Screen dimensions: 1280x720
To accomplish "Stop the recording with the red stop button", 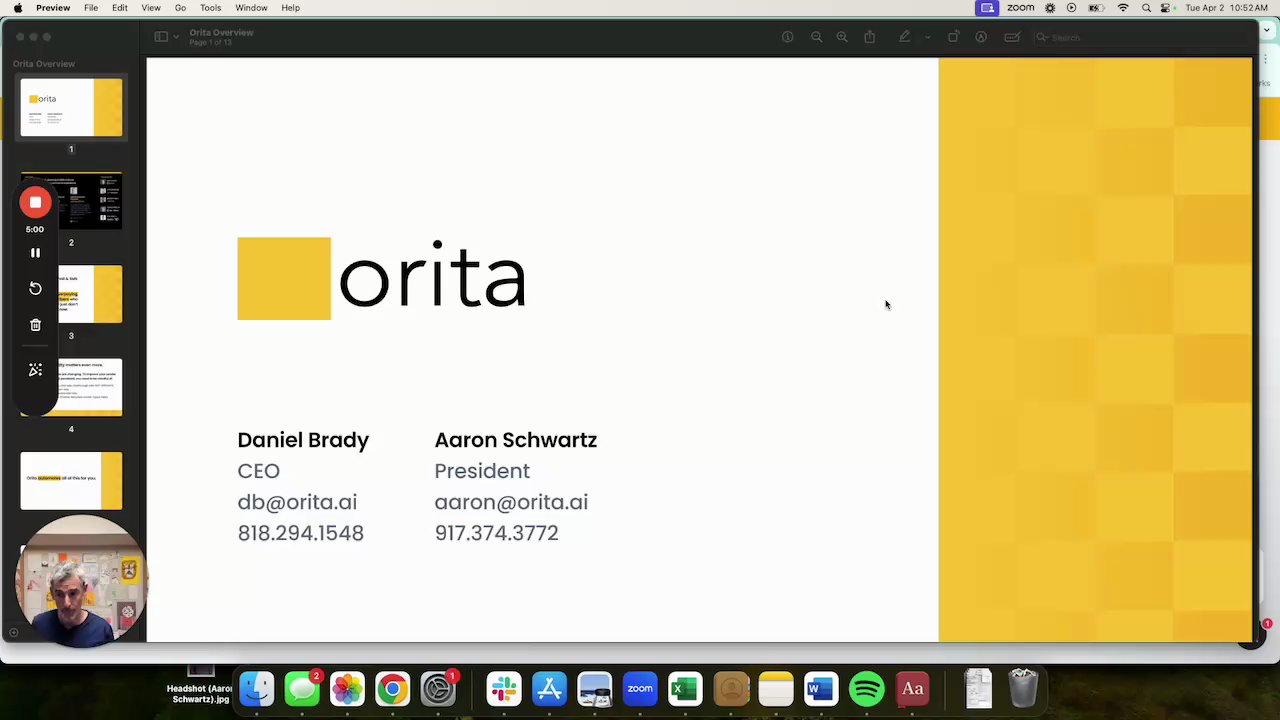I will pos(35,203).
